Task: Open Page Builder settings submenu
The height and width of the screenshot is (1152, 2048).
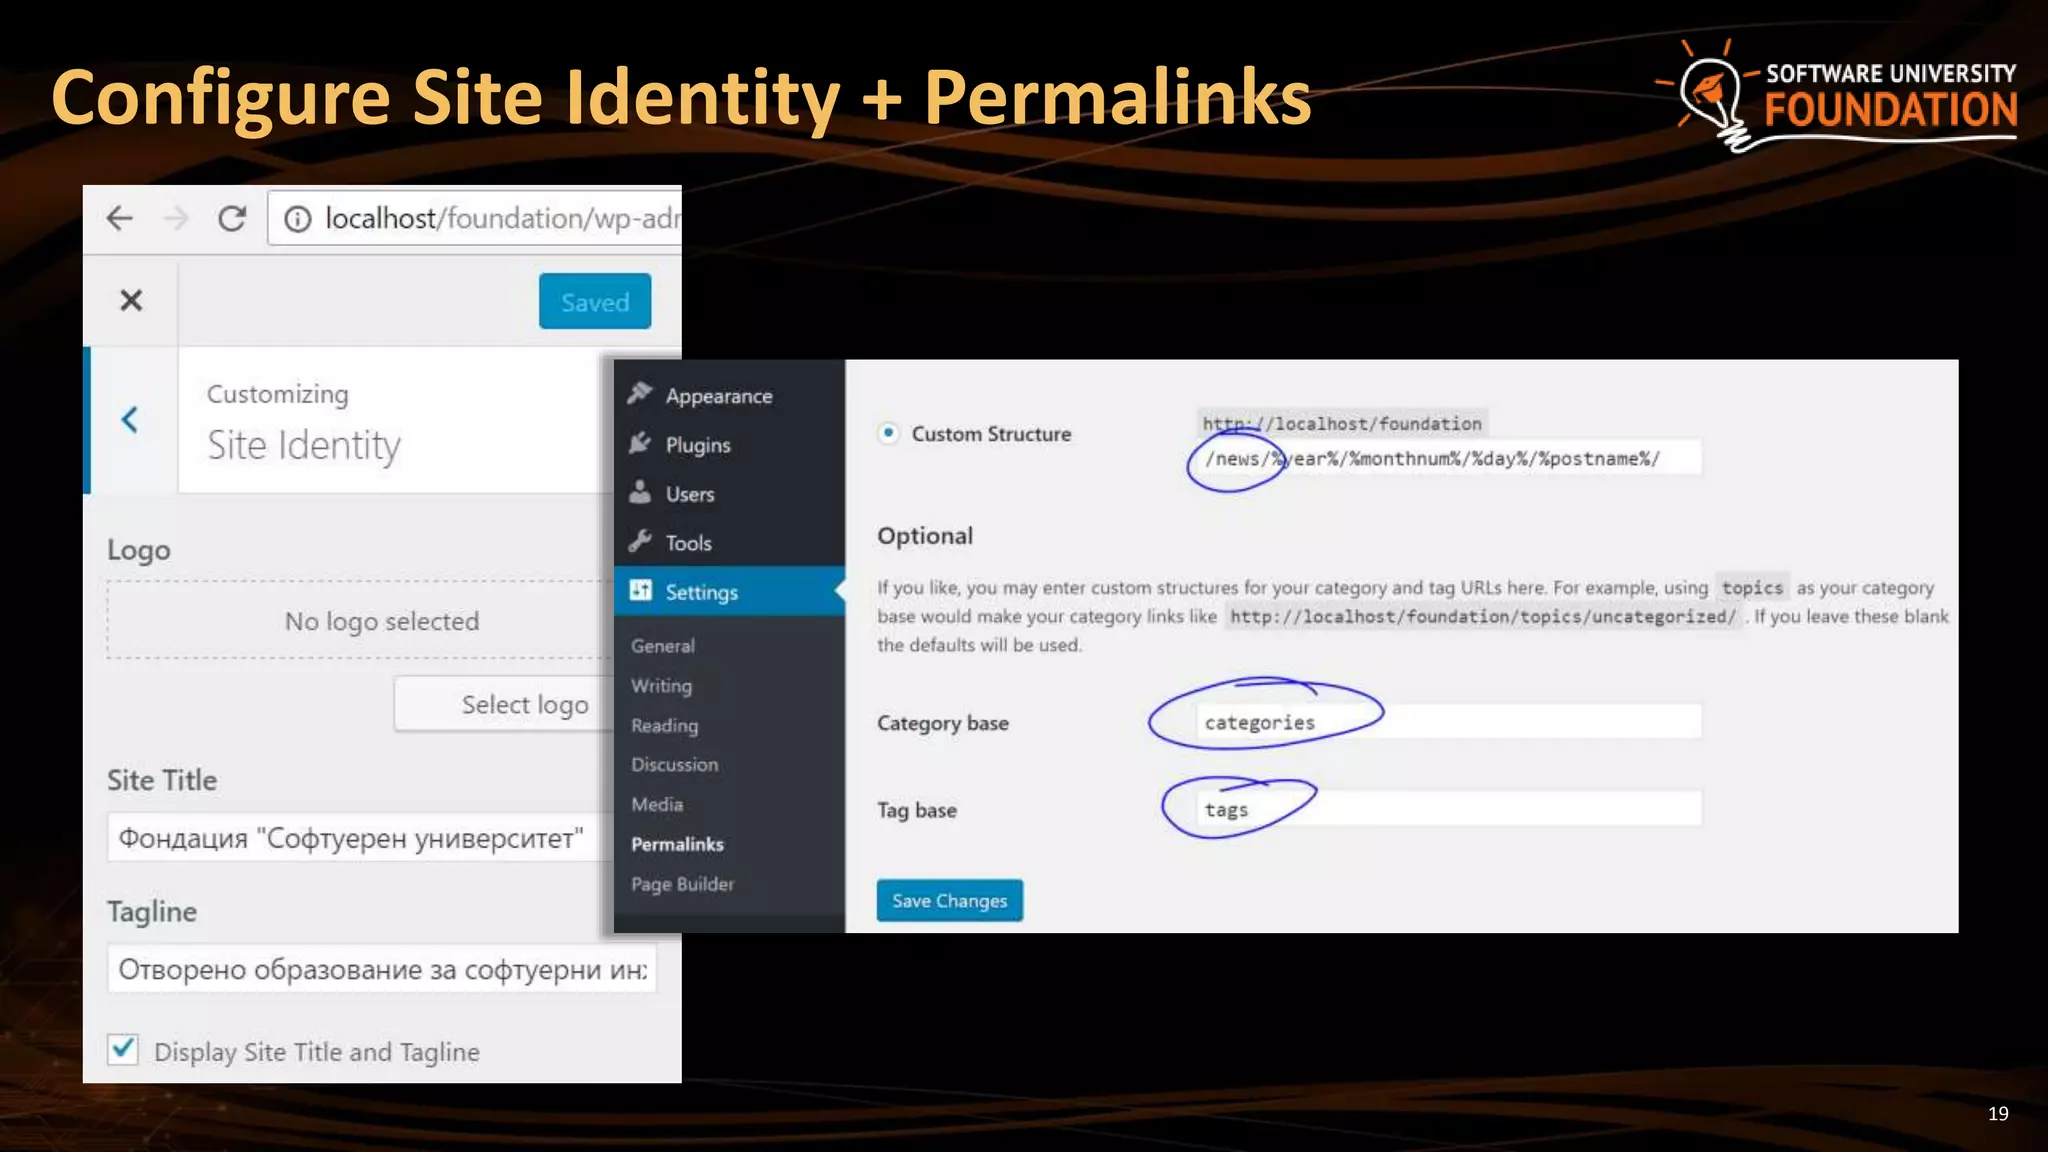Action: tap(683, 884)
